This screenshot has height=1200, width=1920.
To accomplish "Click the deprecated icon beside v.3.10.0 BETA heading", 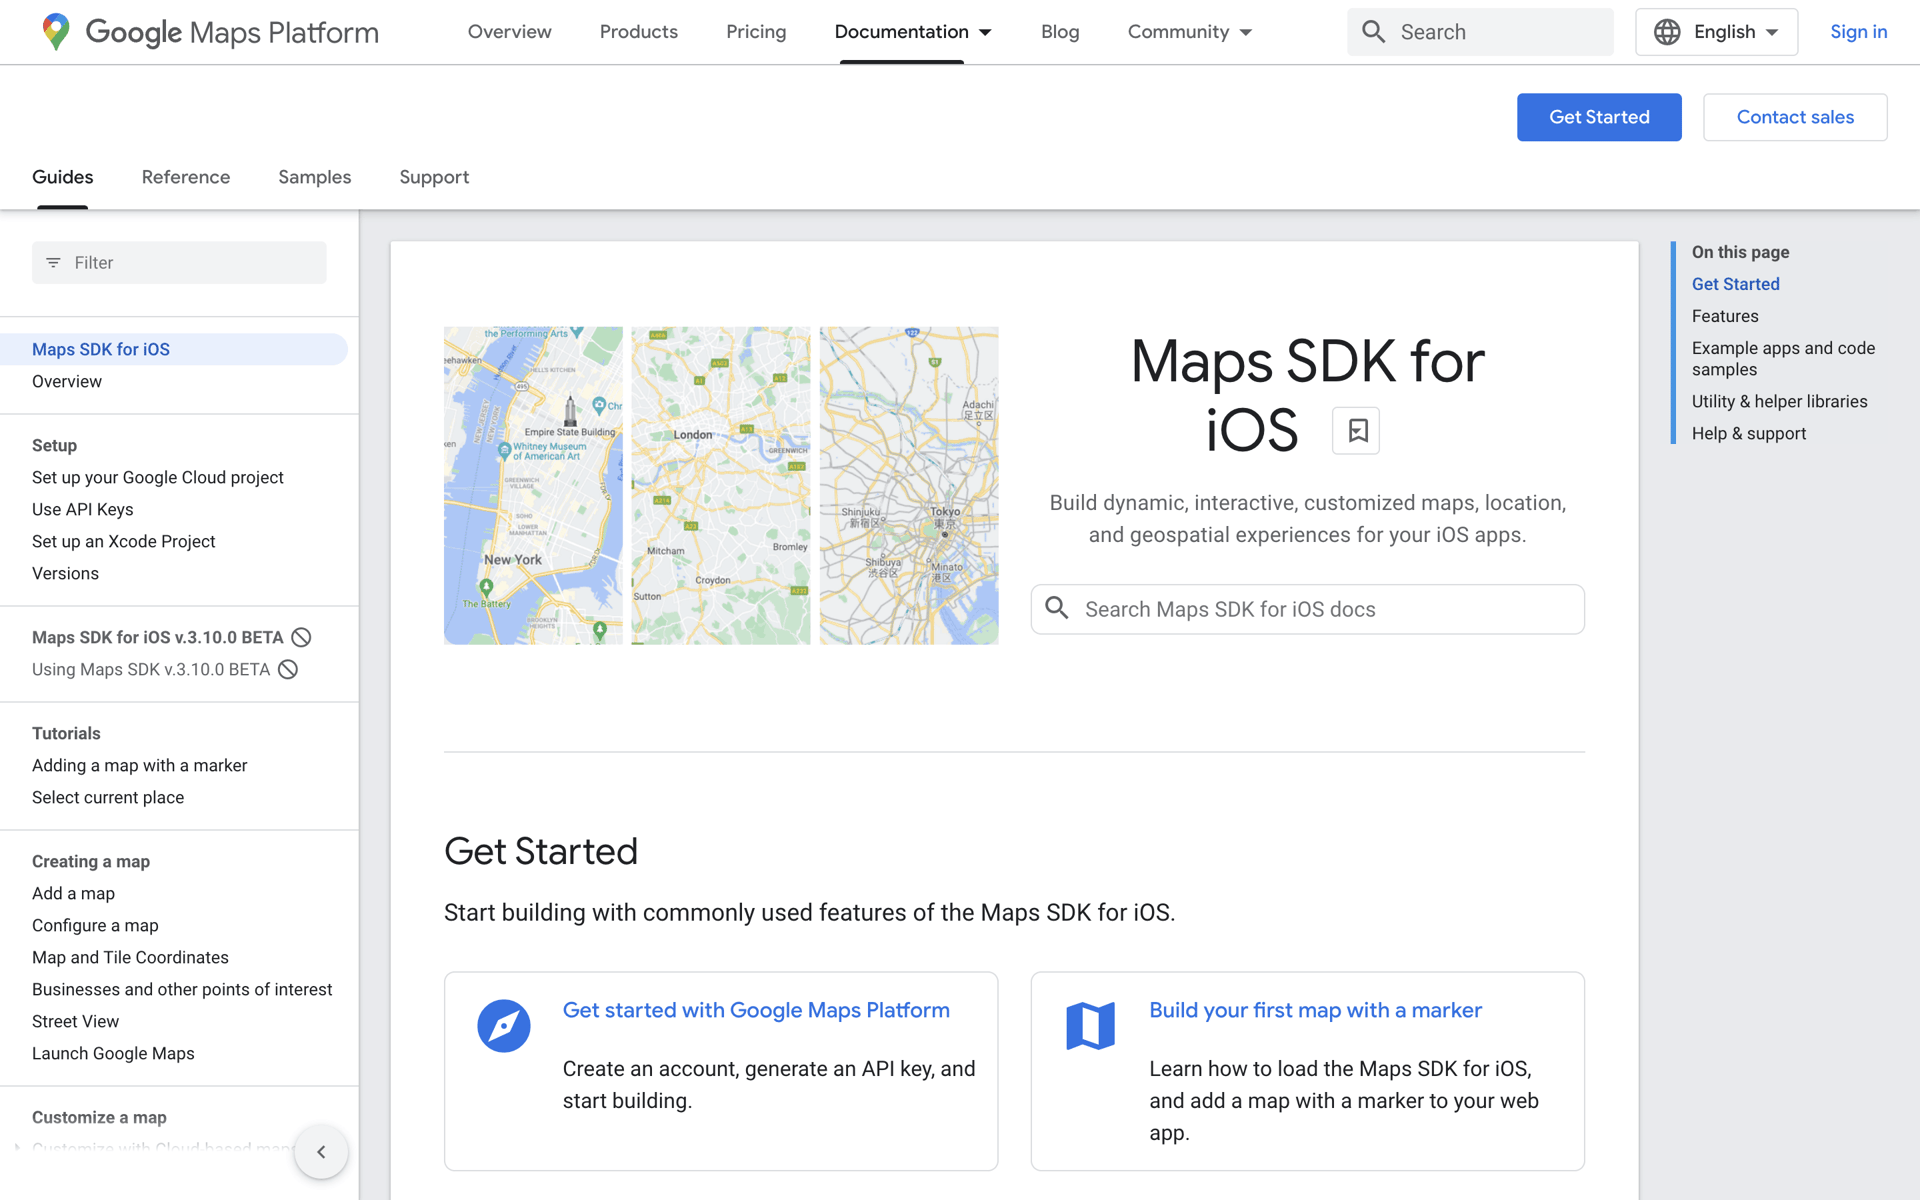I will point(301,637).
